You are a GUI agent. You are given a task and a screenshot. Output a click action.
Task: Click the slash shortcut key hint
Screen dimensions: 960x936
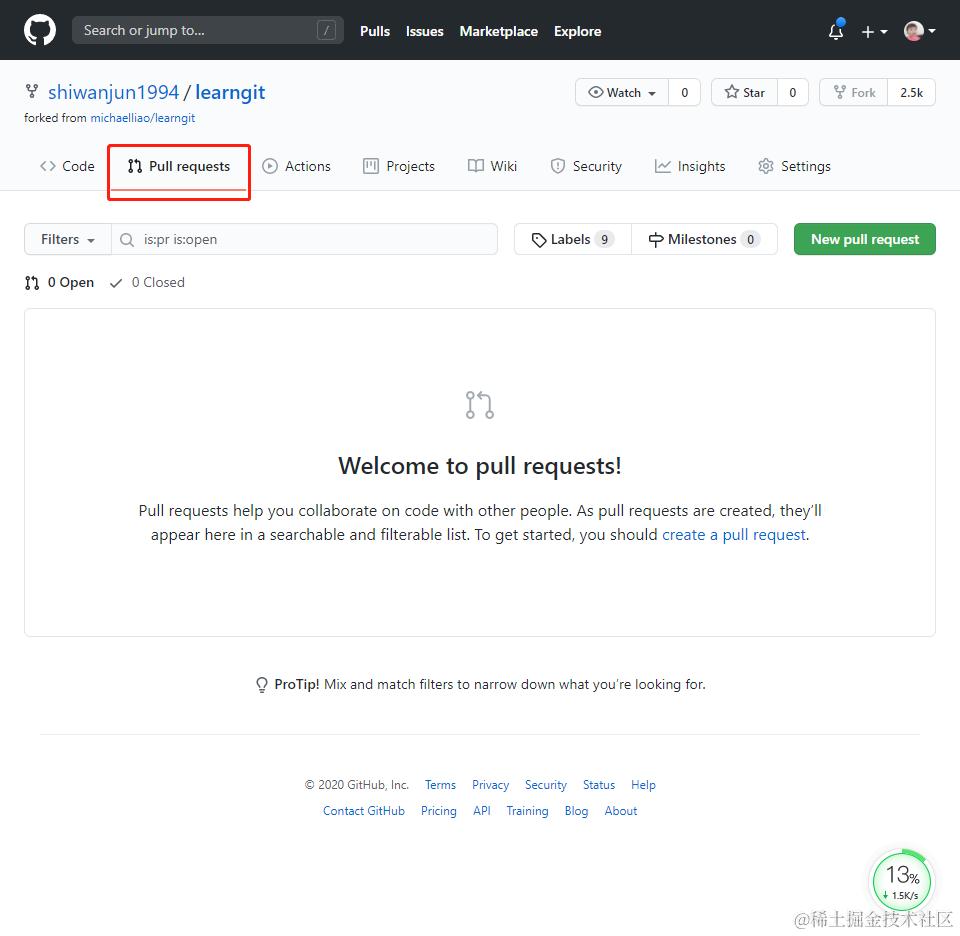(x=326, y=30)
